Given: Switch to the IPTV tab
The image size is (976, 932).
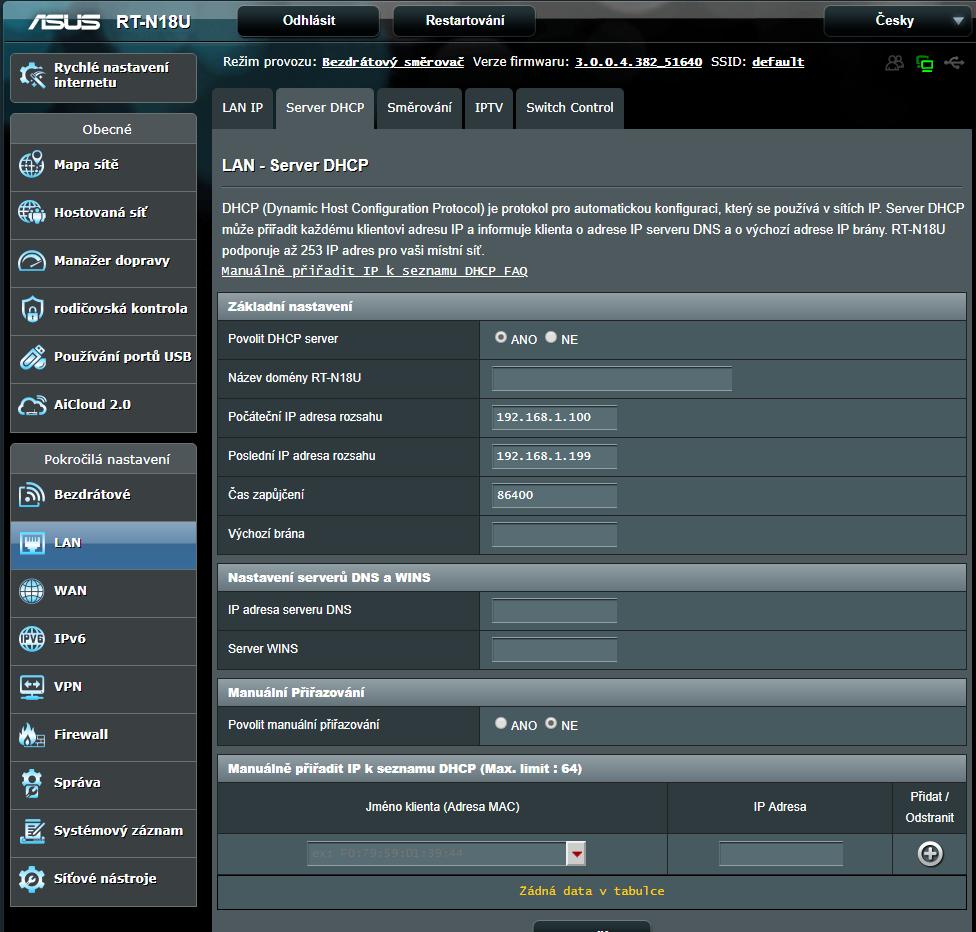Looking at the screenshot, I should (x=489, y=108).
